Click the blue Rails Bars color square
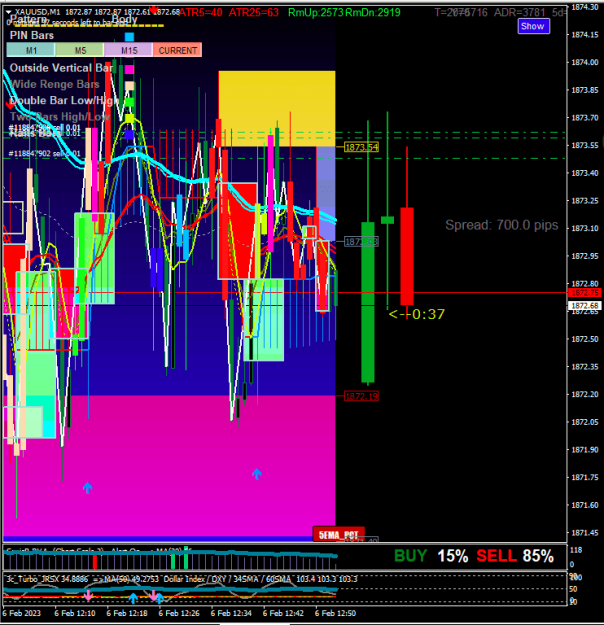The height and width of the screenshot is (625, 604). click(129, 134)
